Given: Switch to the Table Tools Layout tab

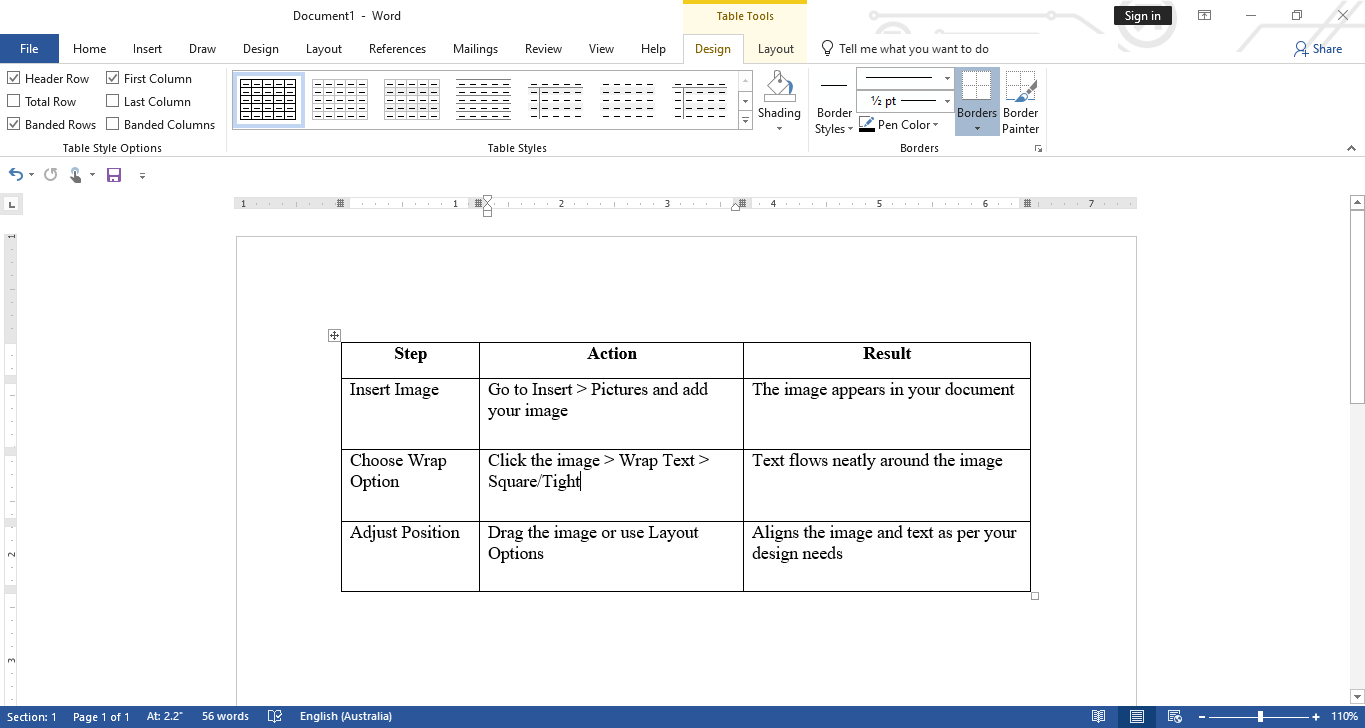Looking at the screenshot, I should tap(775, 48).
